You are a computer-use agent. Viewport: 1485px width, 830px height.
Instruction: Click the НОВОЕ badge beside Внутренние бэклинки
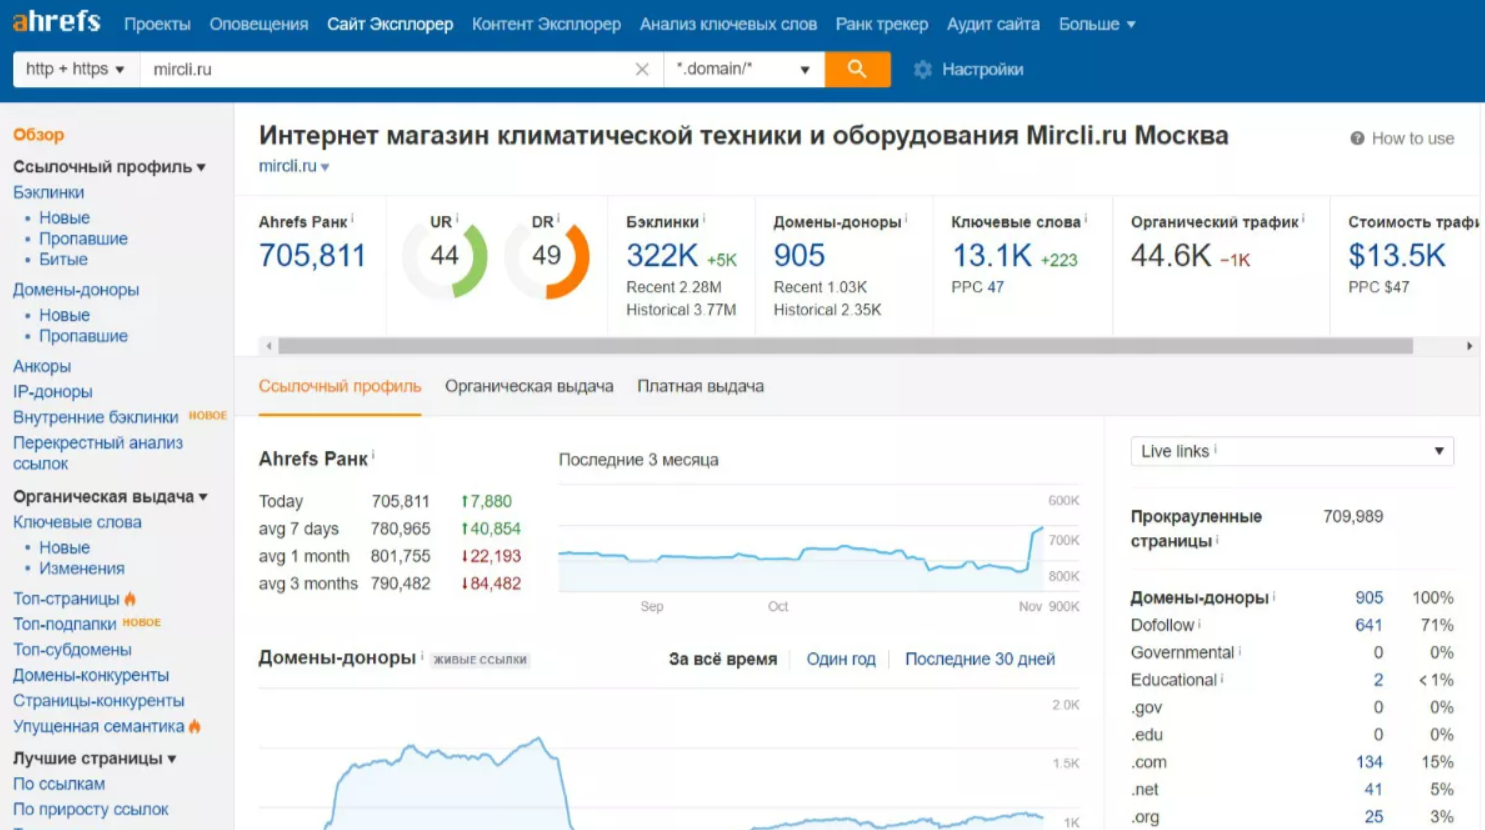point(208,415)
